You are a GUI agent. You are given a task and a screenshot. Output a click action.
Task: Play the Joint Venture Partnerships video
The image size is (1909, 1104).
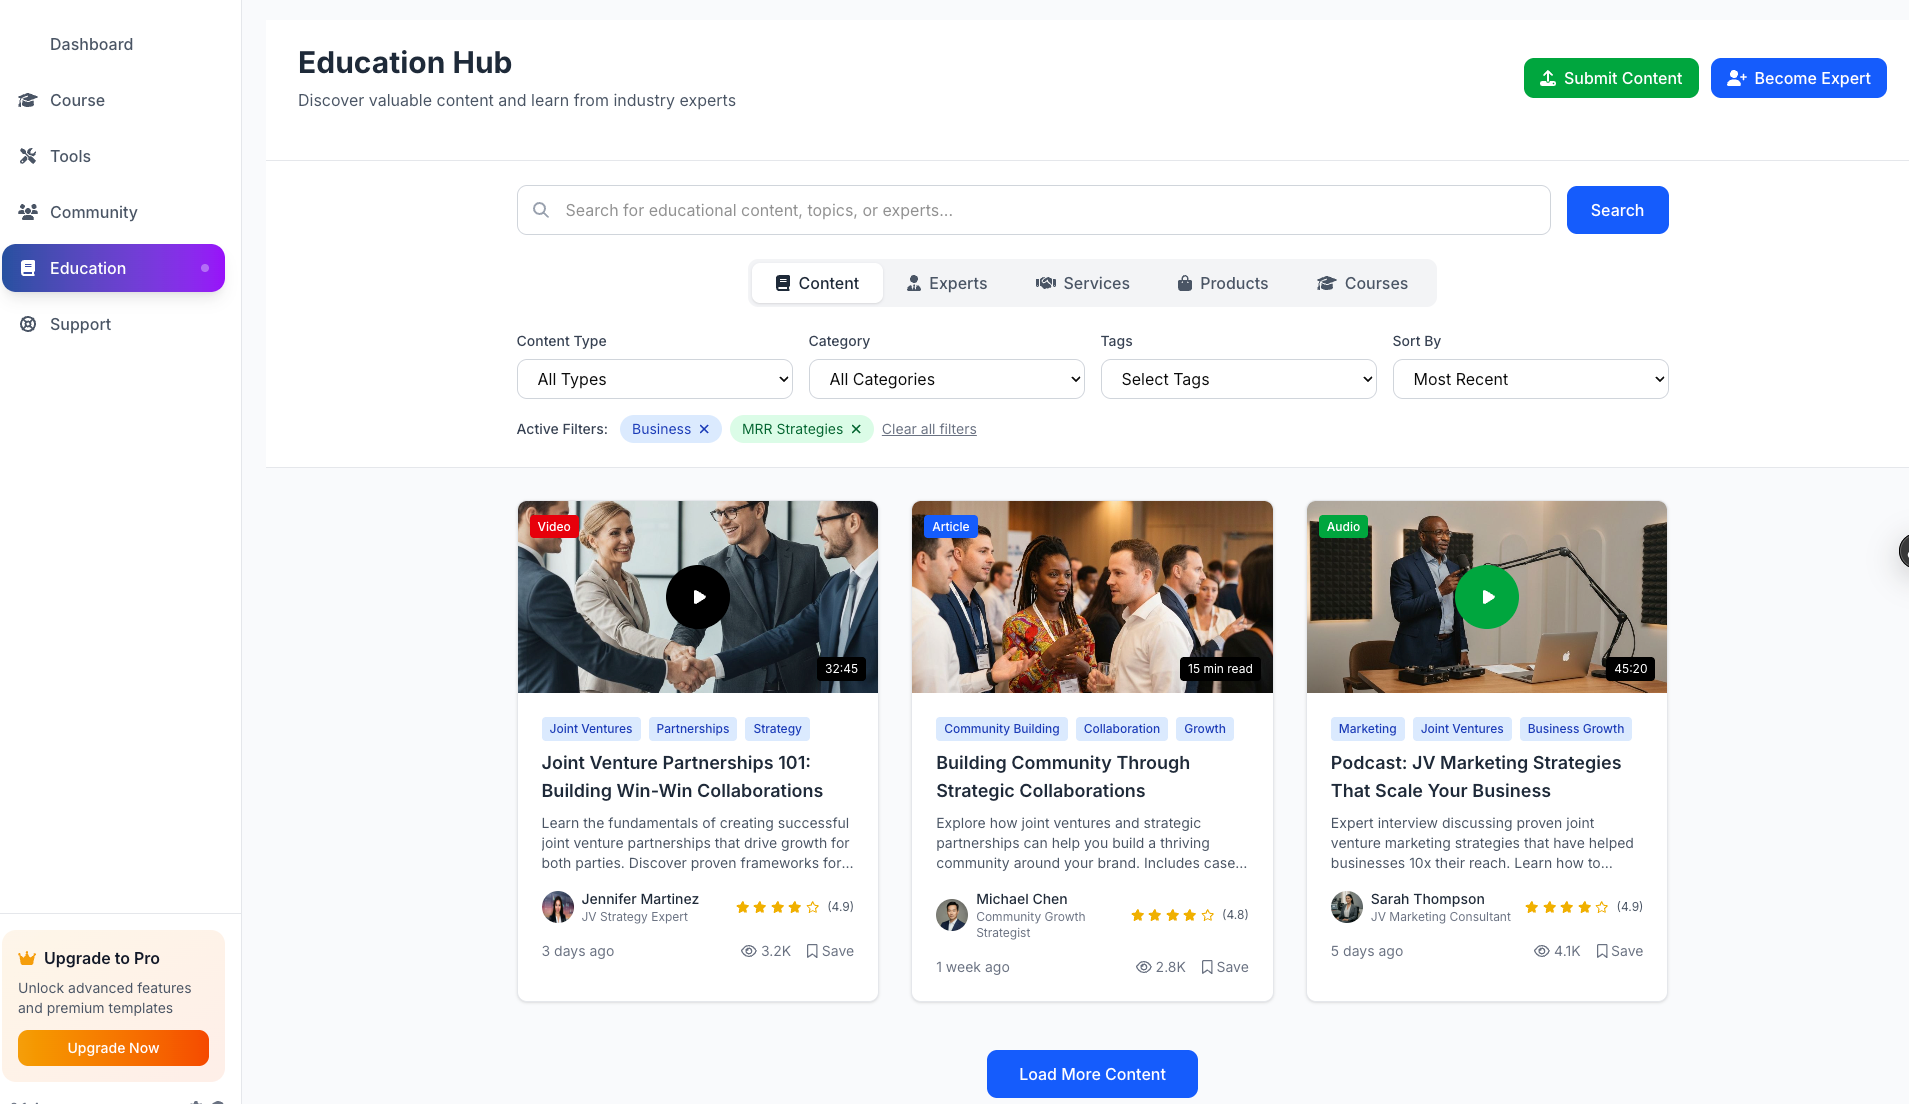click(x=697, y=596)
